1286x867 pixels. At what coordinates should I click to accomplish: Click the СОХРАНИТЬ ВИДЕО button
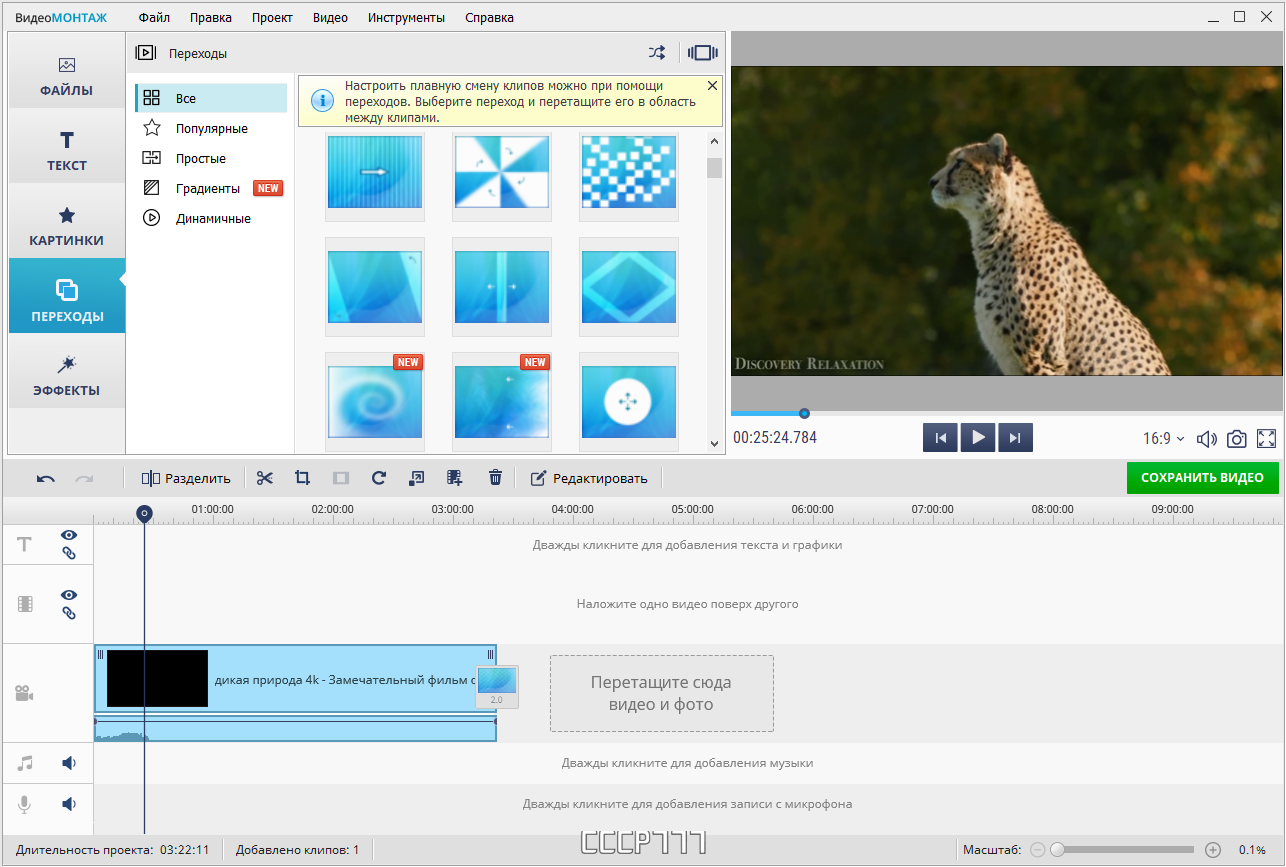[x=1203, y=478]
